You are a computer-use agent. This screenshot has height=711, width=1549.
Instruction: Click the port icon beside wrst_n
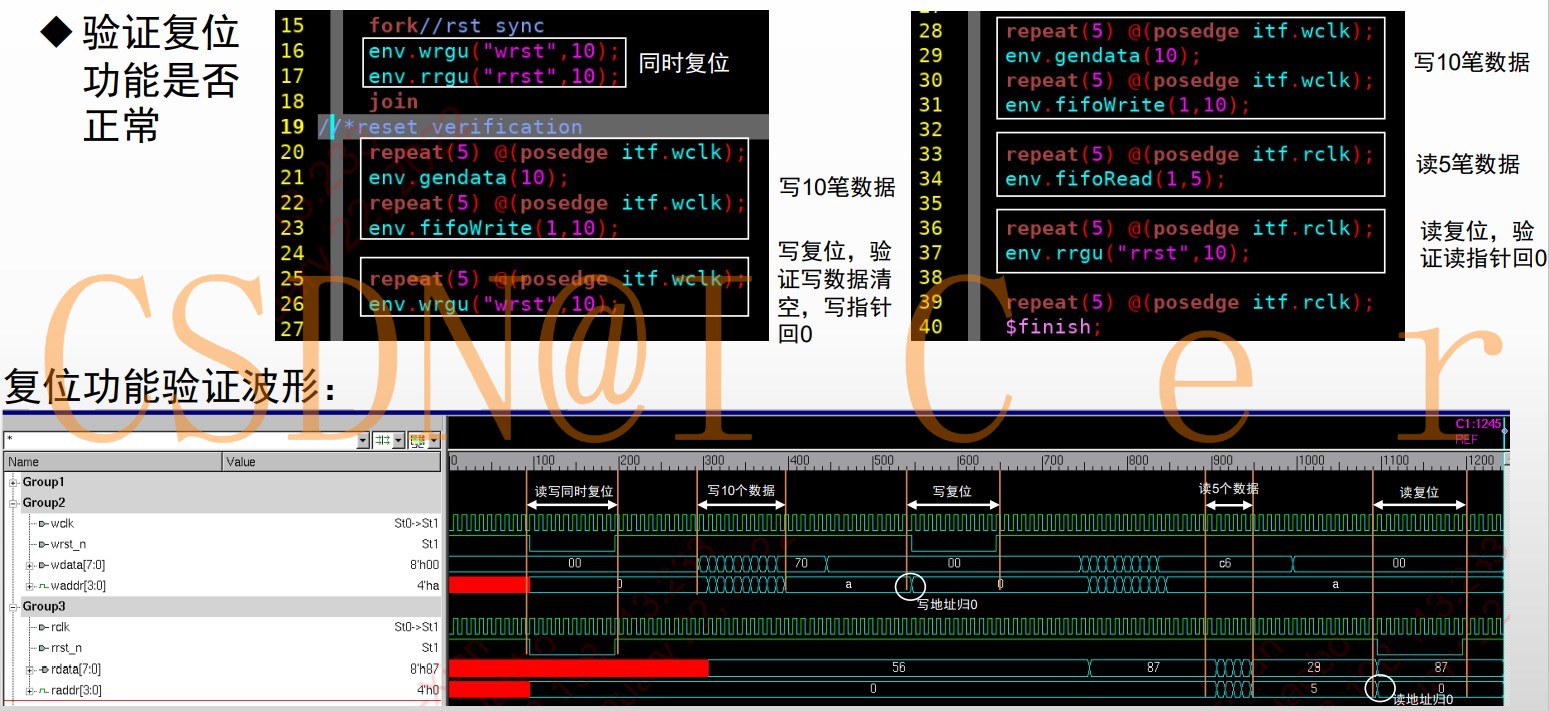(x=43, y=545)
